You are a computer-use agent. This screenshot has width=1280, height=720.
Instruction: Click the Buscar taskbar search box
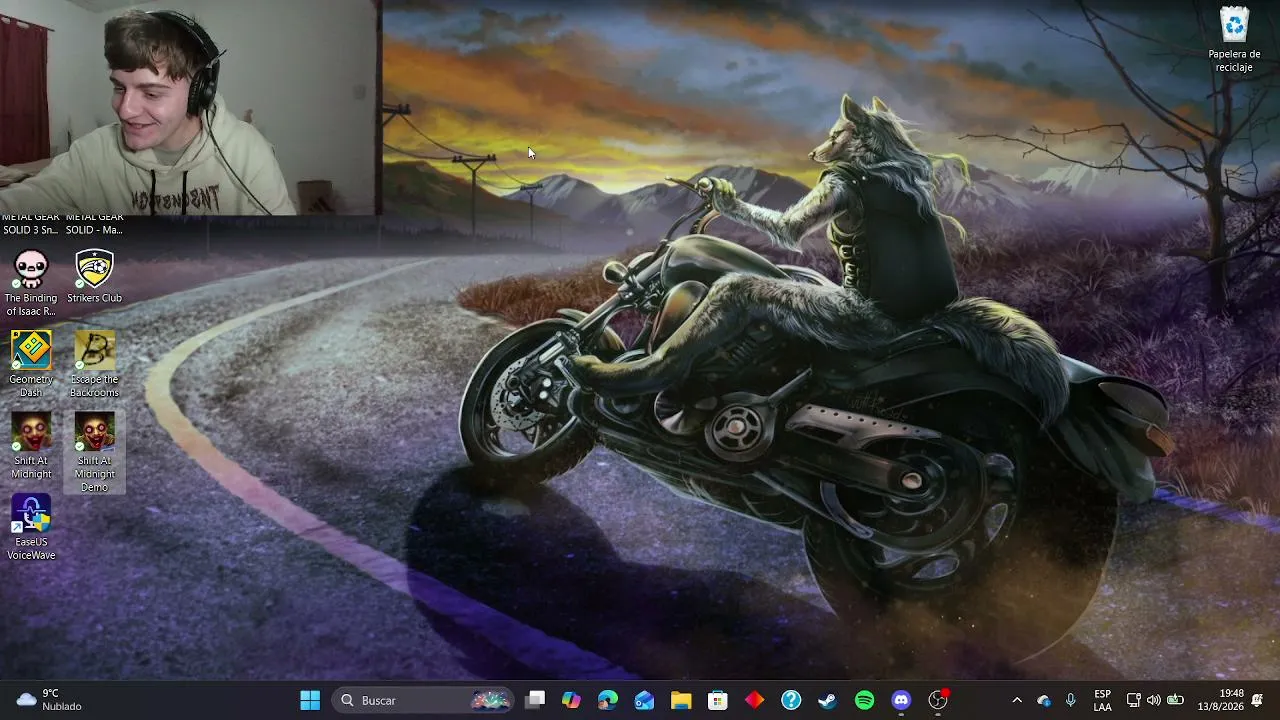(424, 700)
